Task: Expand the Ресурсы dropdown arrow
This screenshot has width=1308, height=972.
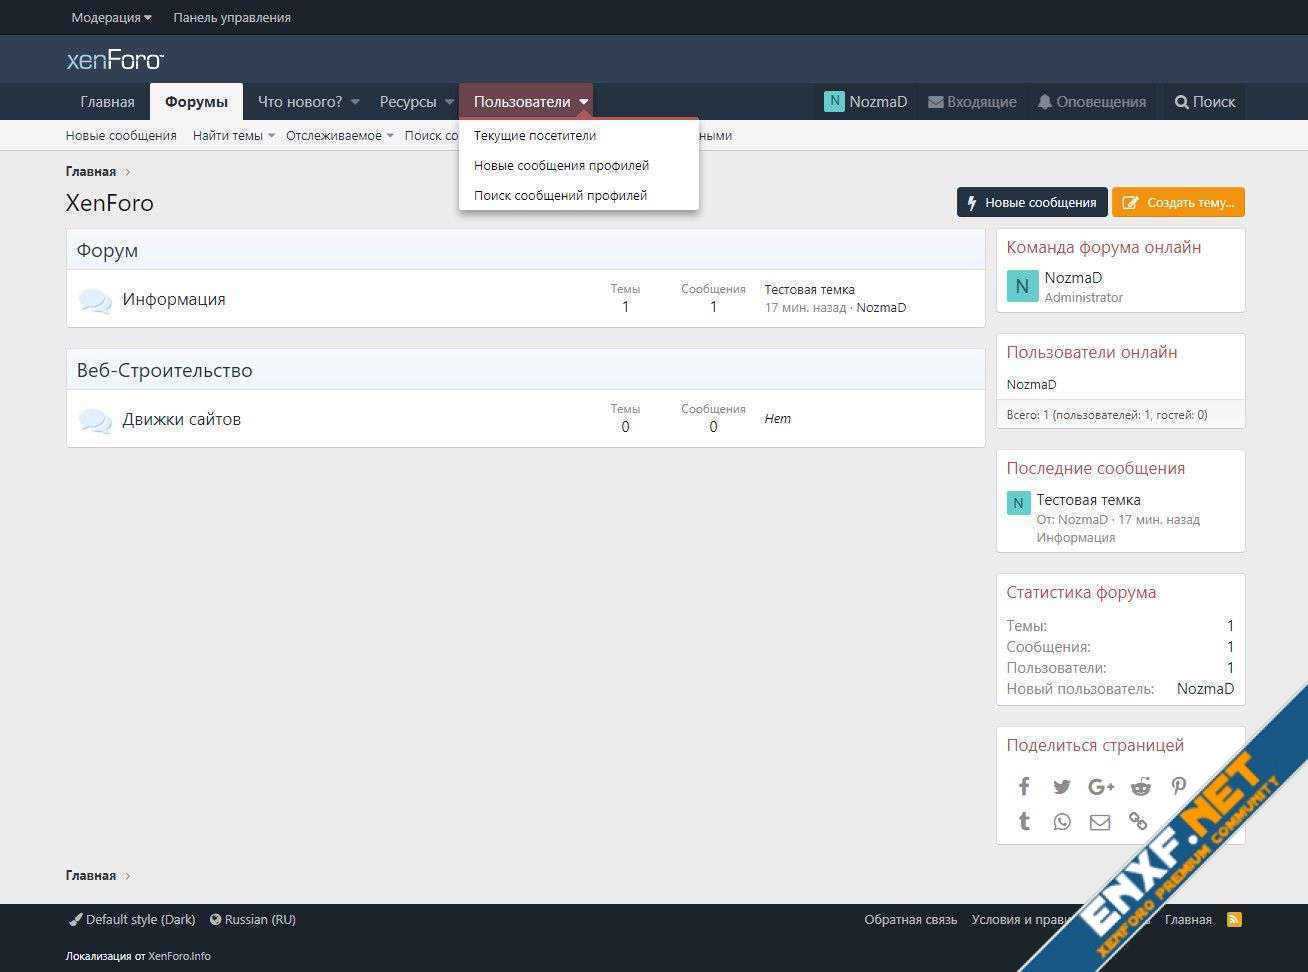Action: coord(450,102)
